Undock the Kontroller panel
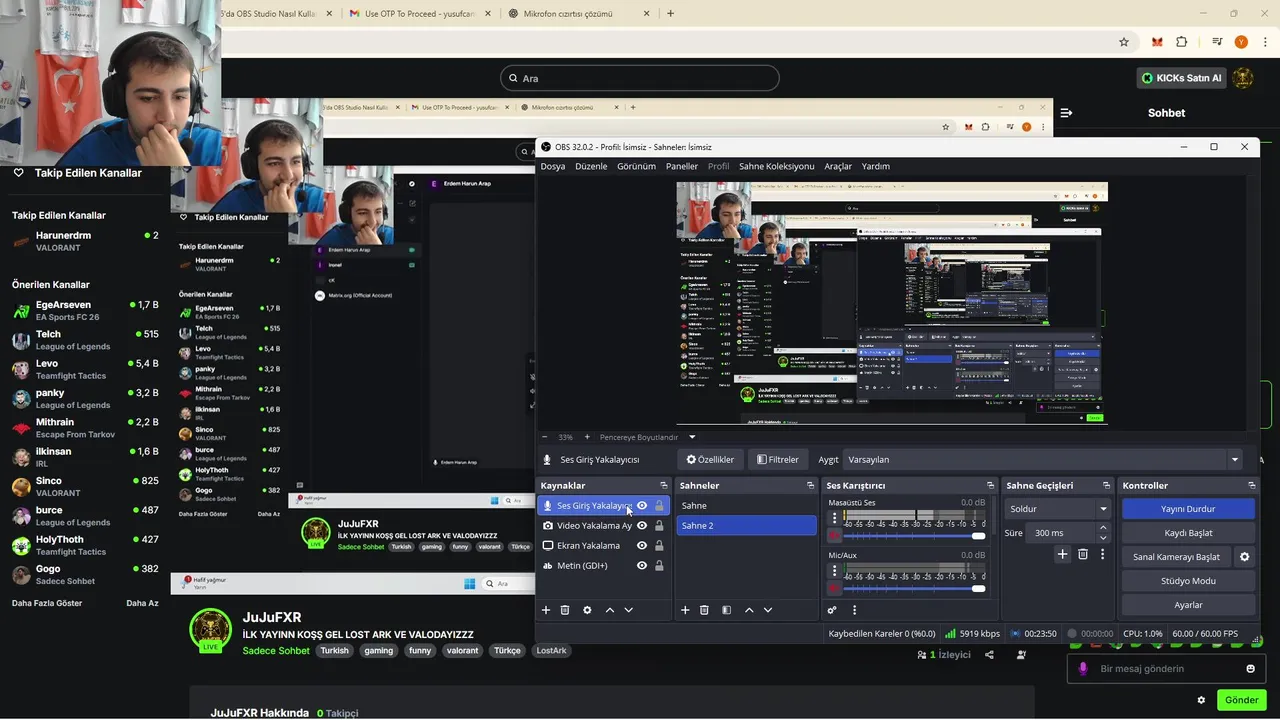Image resolution: width=1280 pixels, height=720 pixels. 1250,486
